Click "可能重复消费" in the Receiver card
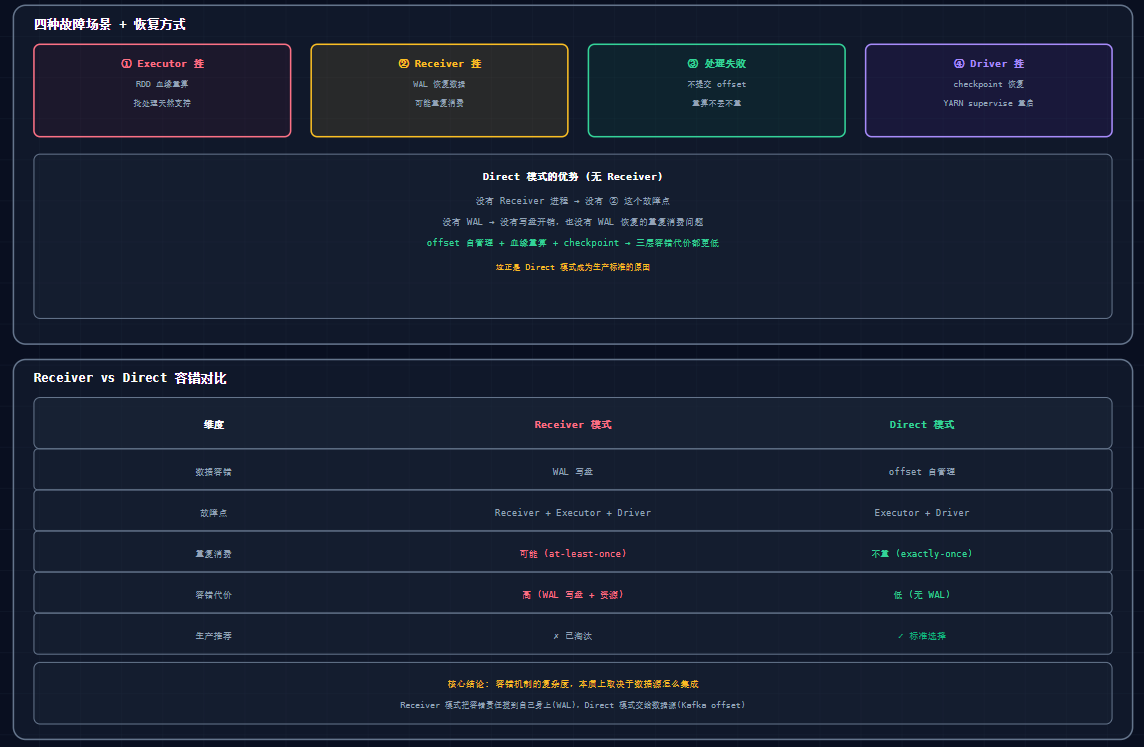 (x=439, y=103)
